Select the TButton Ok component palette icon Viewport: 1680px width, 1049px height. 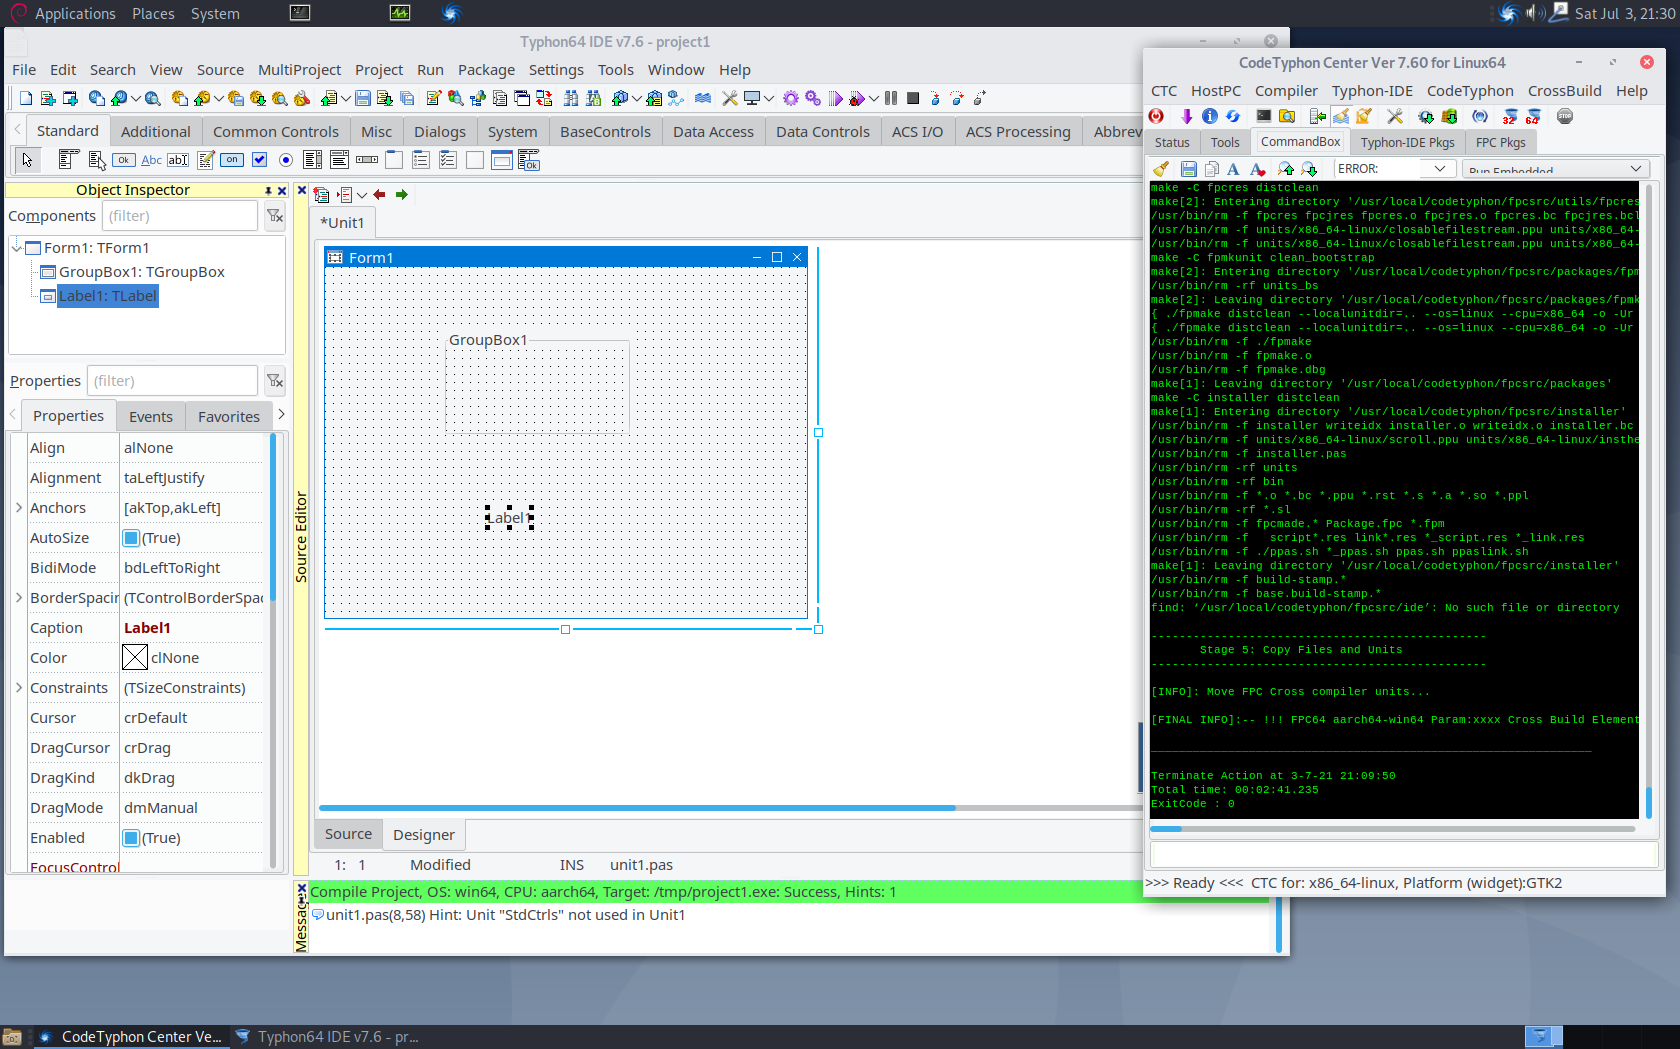click(123, 160)
